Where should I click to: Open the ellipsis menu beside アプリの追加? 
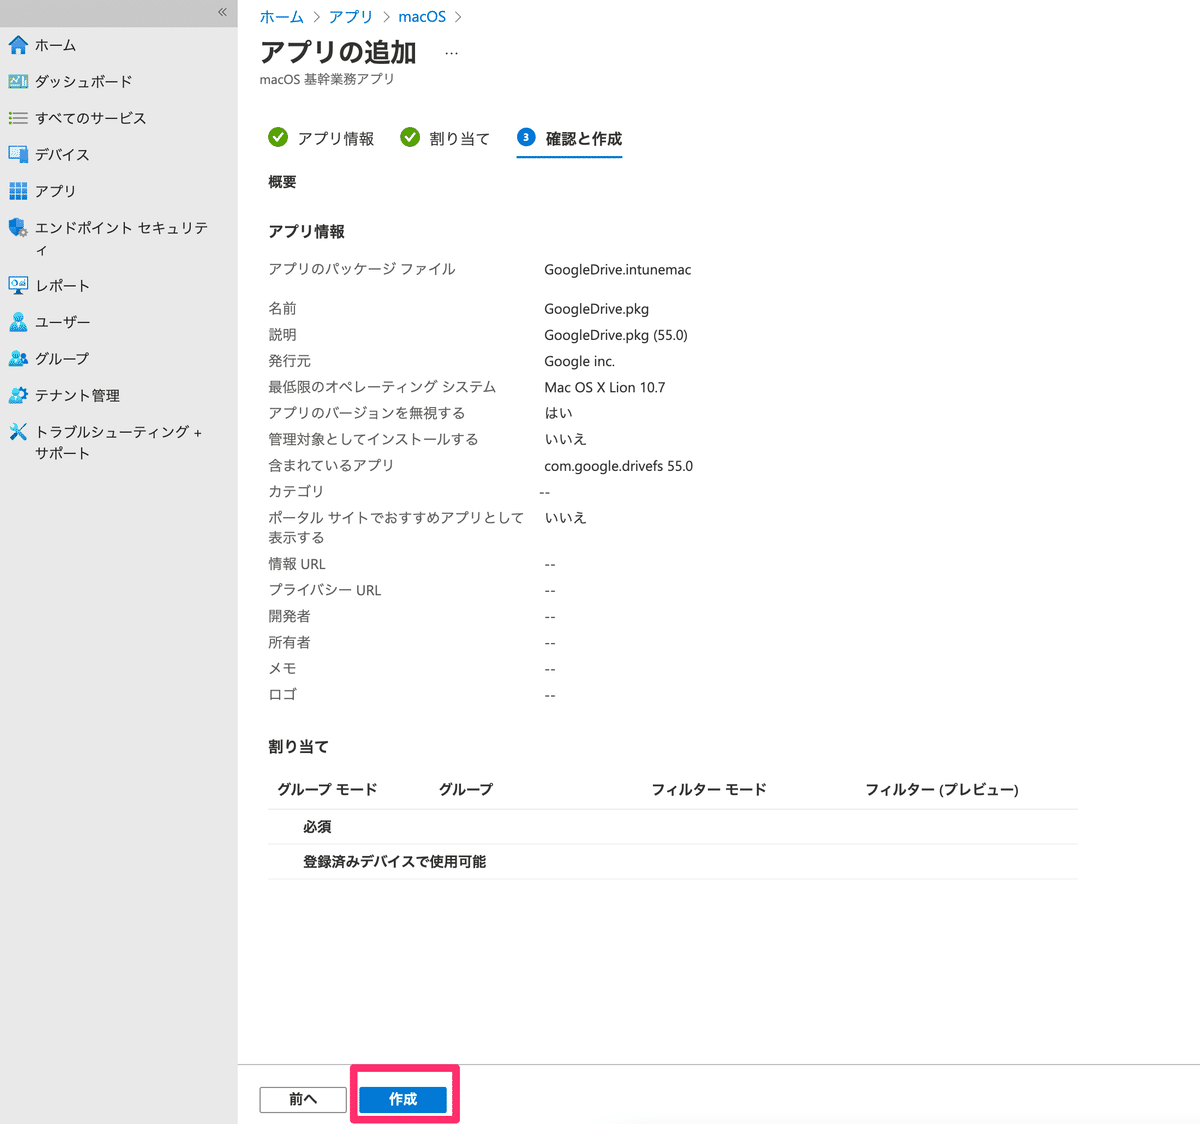coord(452,53)
